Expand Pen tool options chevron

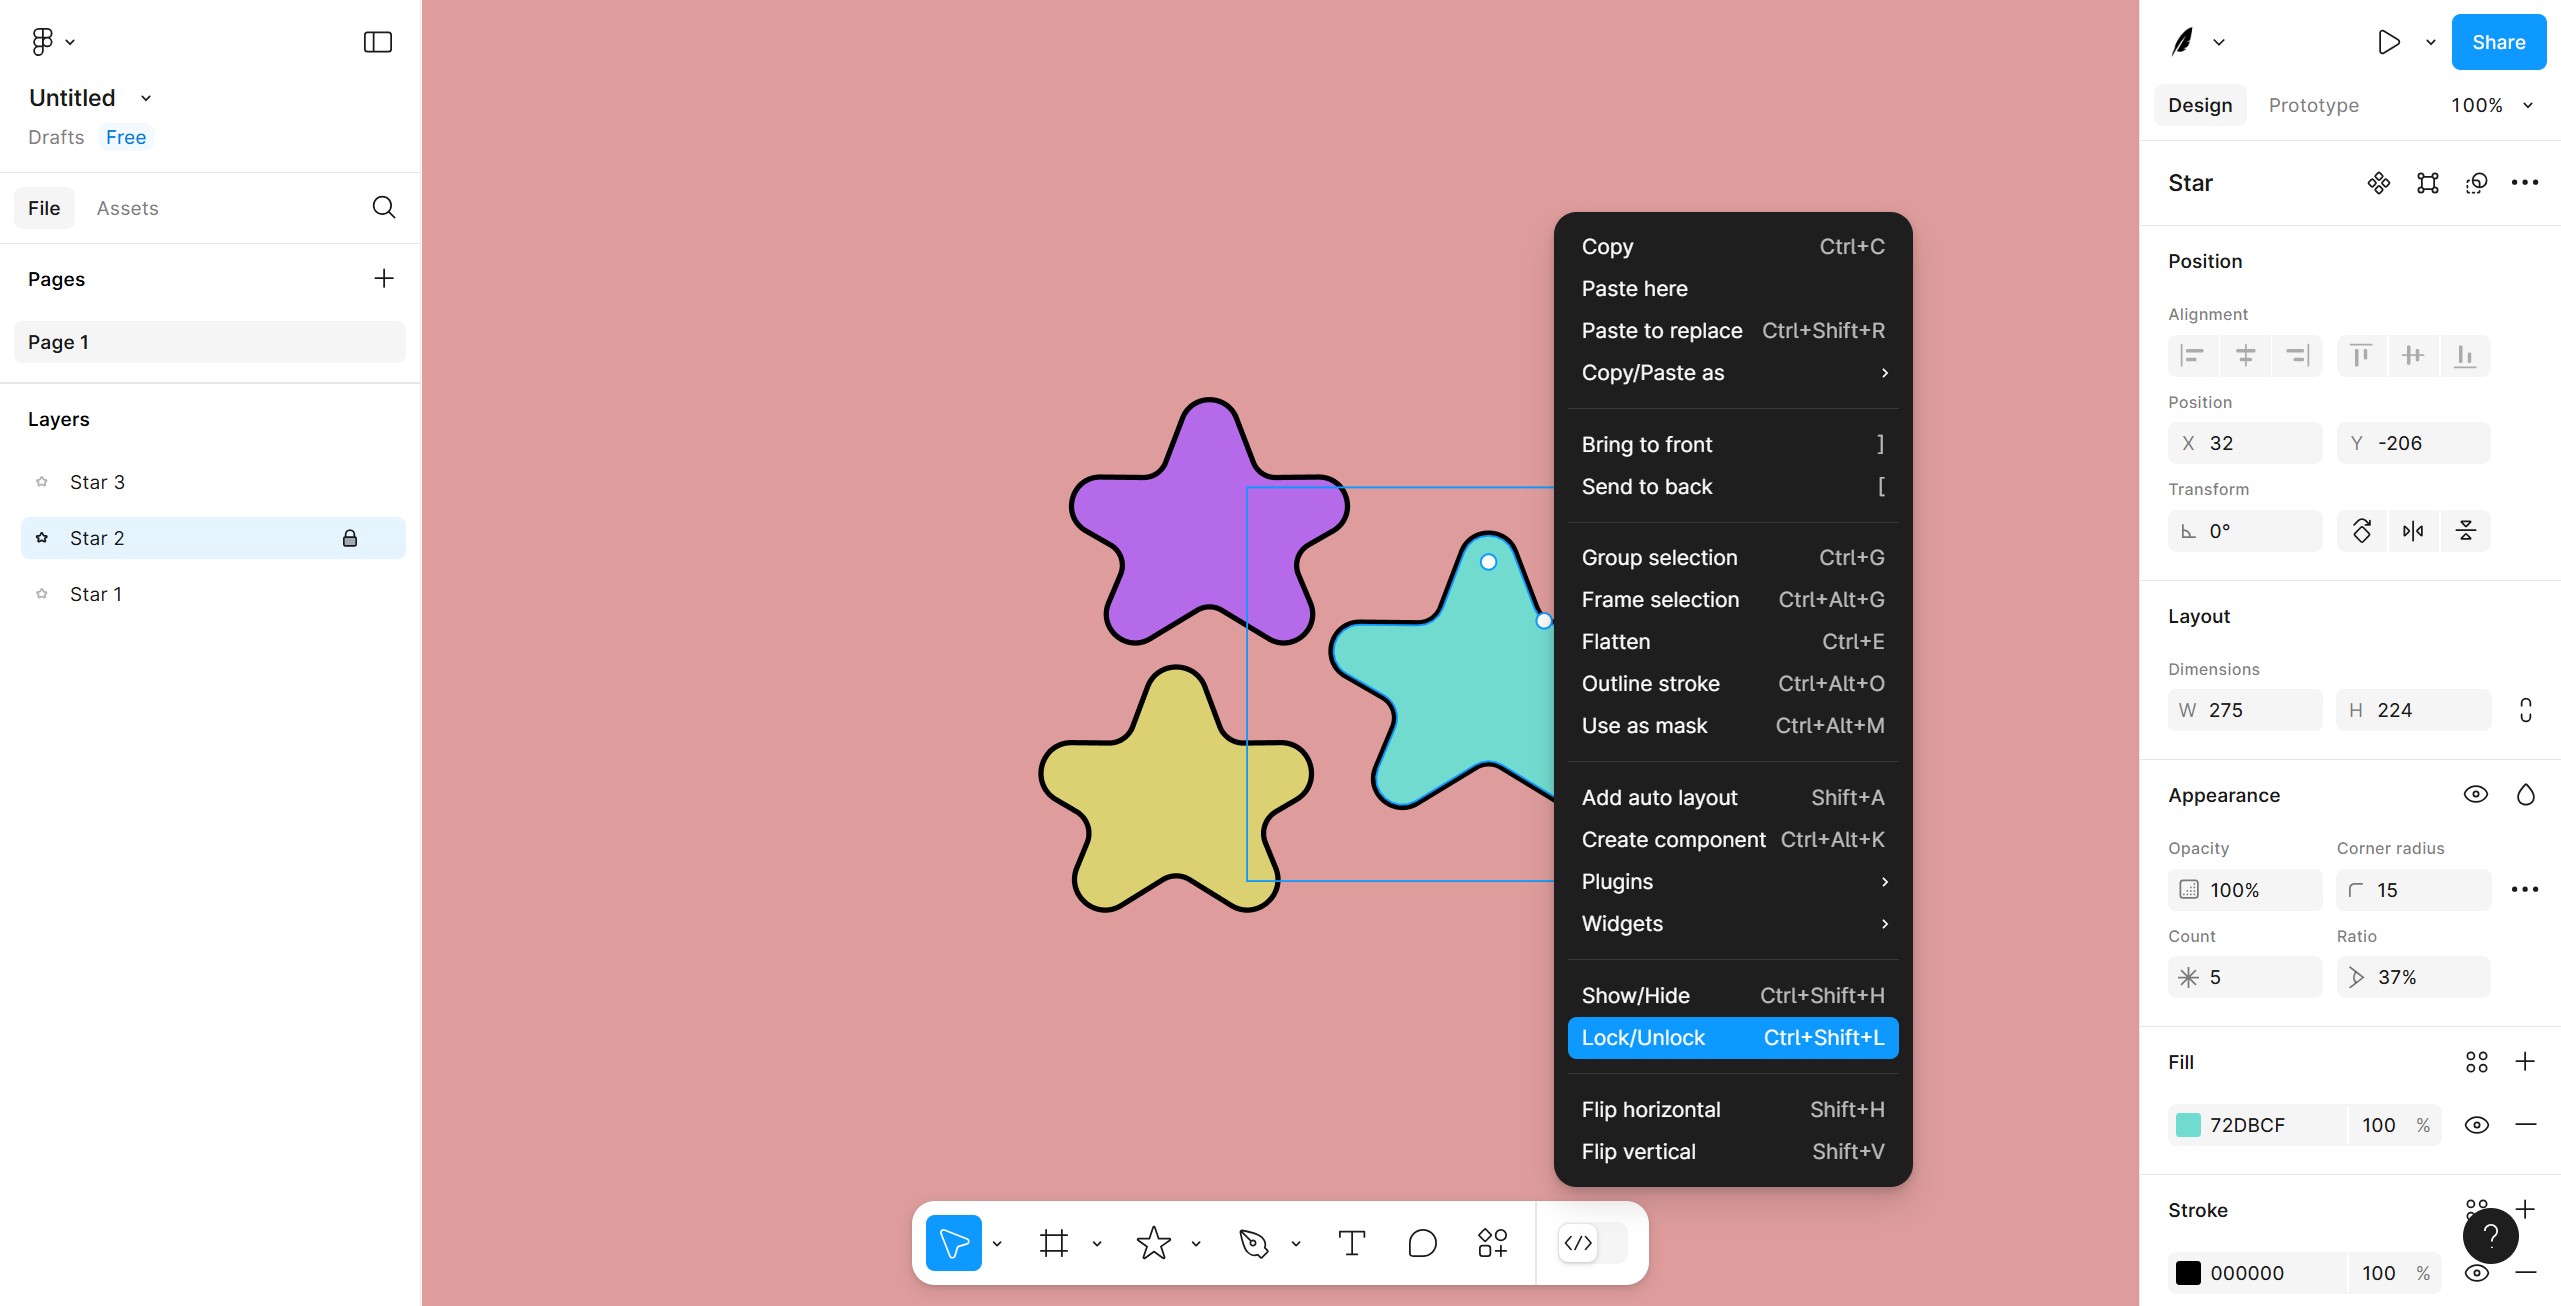pos(1296,1244)
